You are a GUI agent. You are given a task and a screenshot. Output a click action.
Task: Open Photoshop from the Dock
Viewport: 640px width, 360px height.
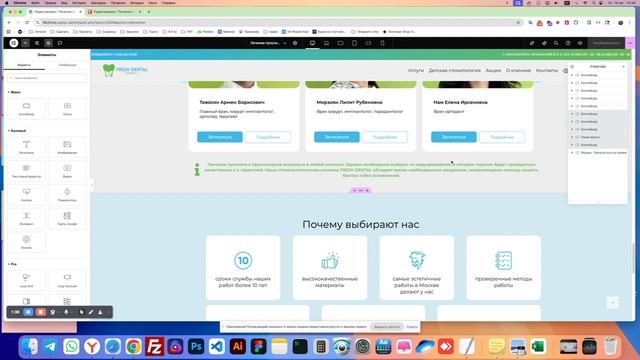coord(196,347)
